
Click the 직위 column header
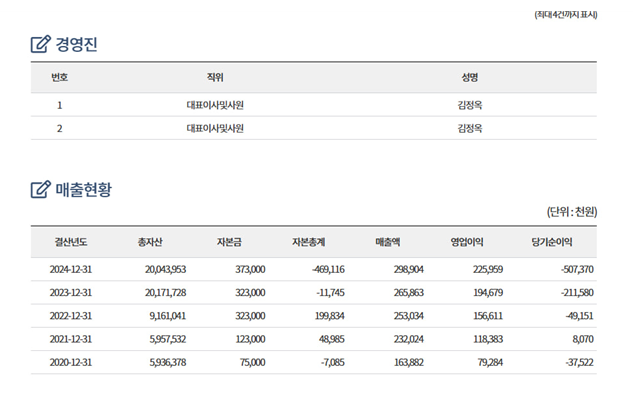point(215,77)
